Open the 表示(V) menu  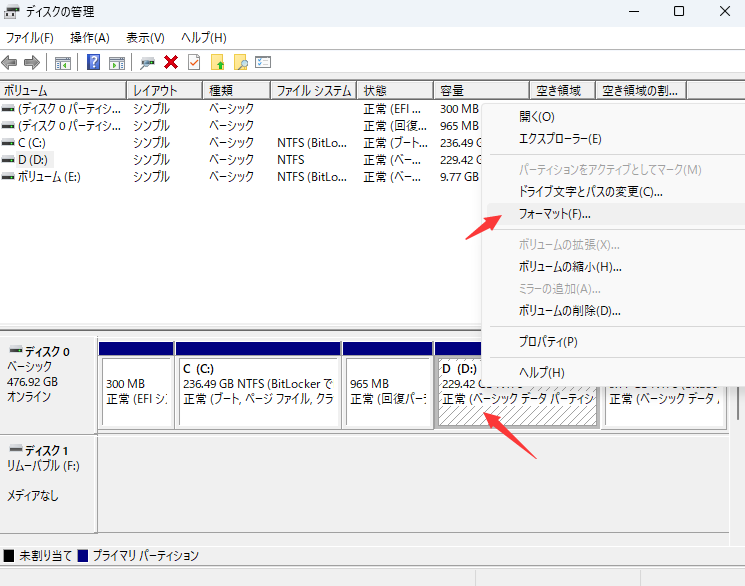(145, 37)
